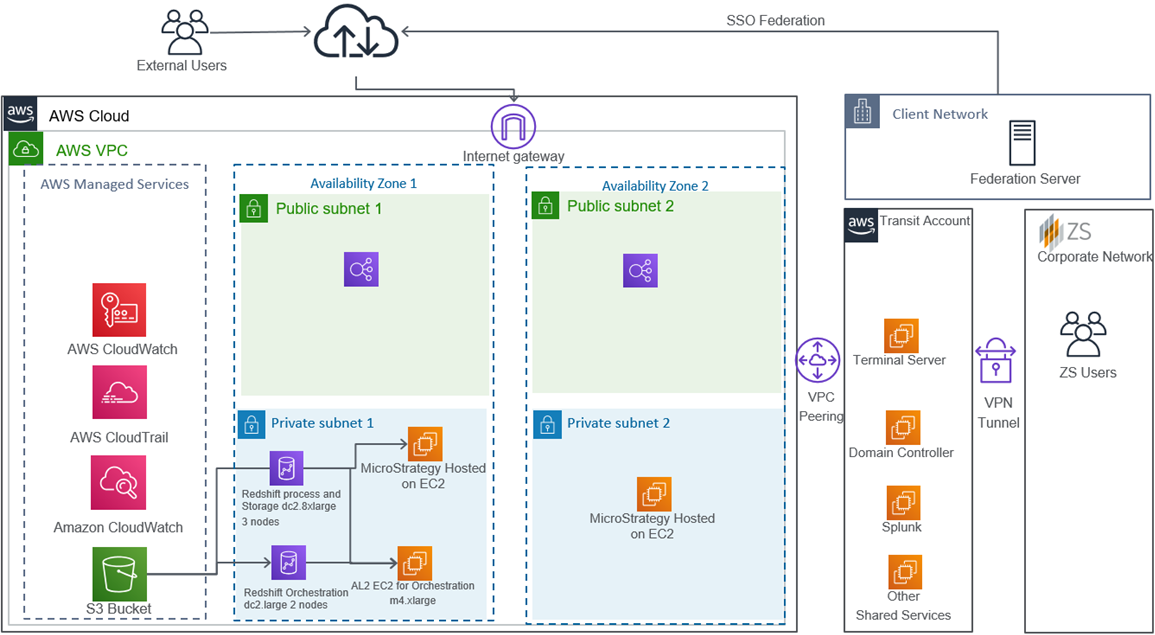
Task: Select the 'dc2.large 2 nodes' text
Action: (286, 605)
